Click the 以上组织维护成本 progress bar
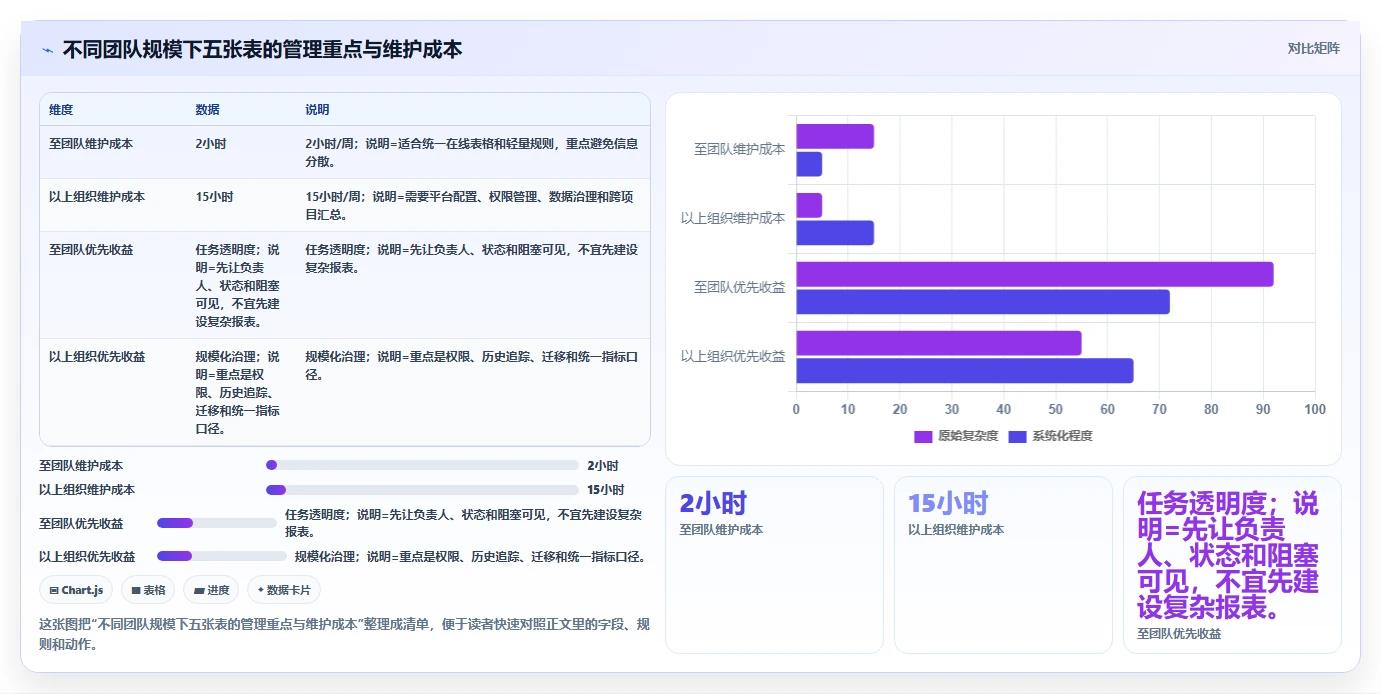Image resolution: width=1381 pixels, height=694 pixels. coord(422,489)
